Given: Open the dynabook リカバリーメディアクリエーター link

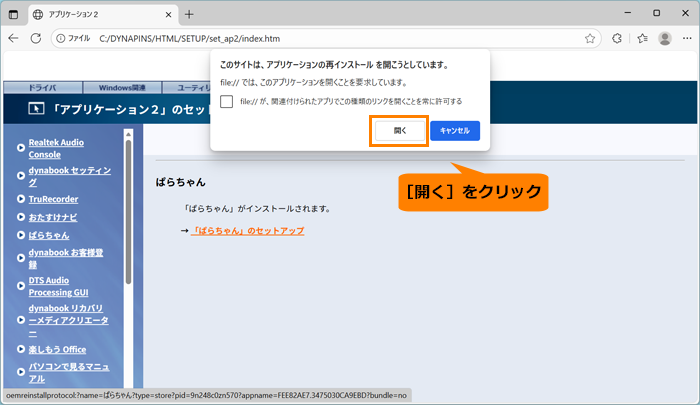Looking at the screenshot, I should pyautogui.click(x=68, y=320).
